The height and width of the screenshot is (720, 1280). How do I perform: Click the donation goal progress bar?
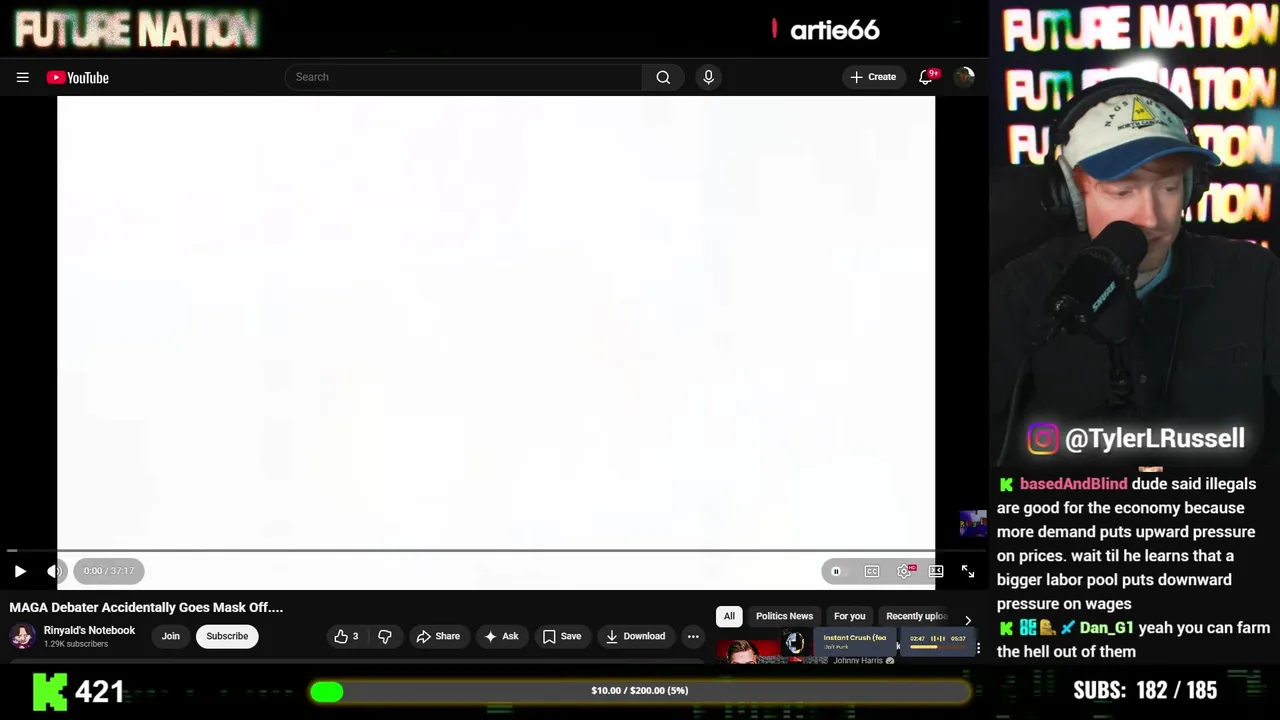click(x=639, y=691)
